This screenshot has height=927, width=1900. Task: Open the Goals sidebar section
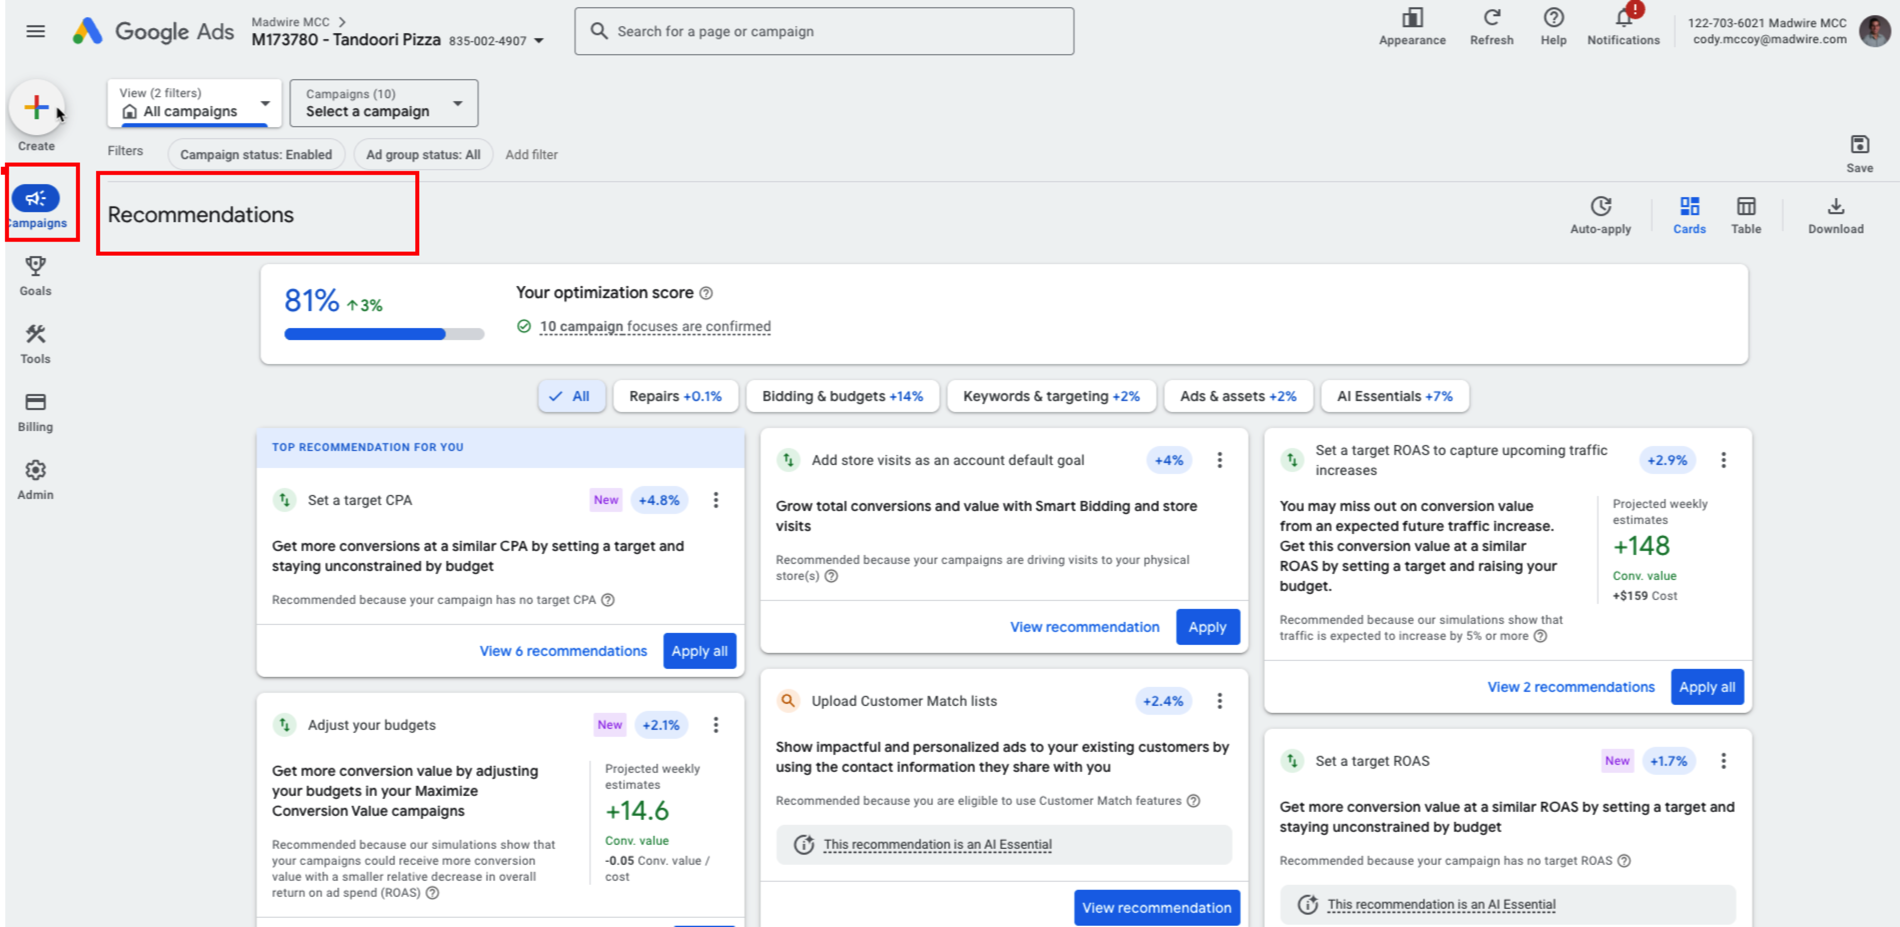[x=35, y=275]
